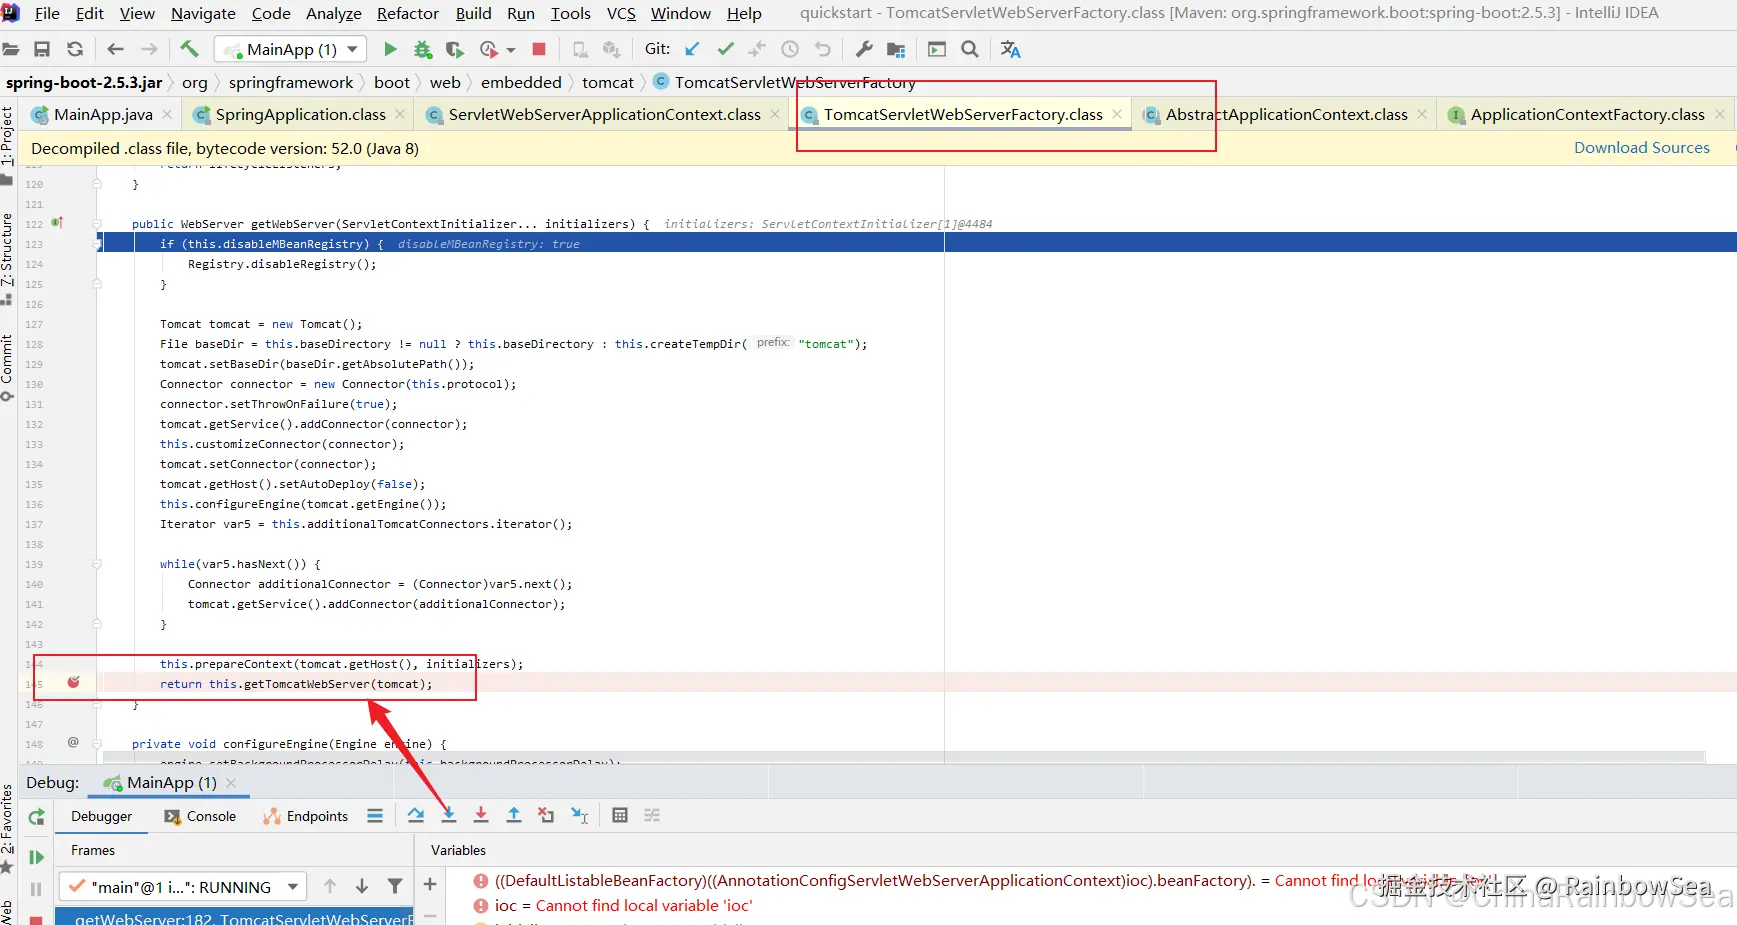
Task: Click the embedded breadcrumb
Action: click(521, 82)
